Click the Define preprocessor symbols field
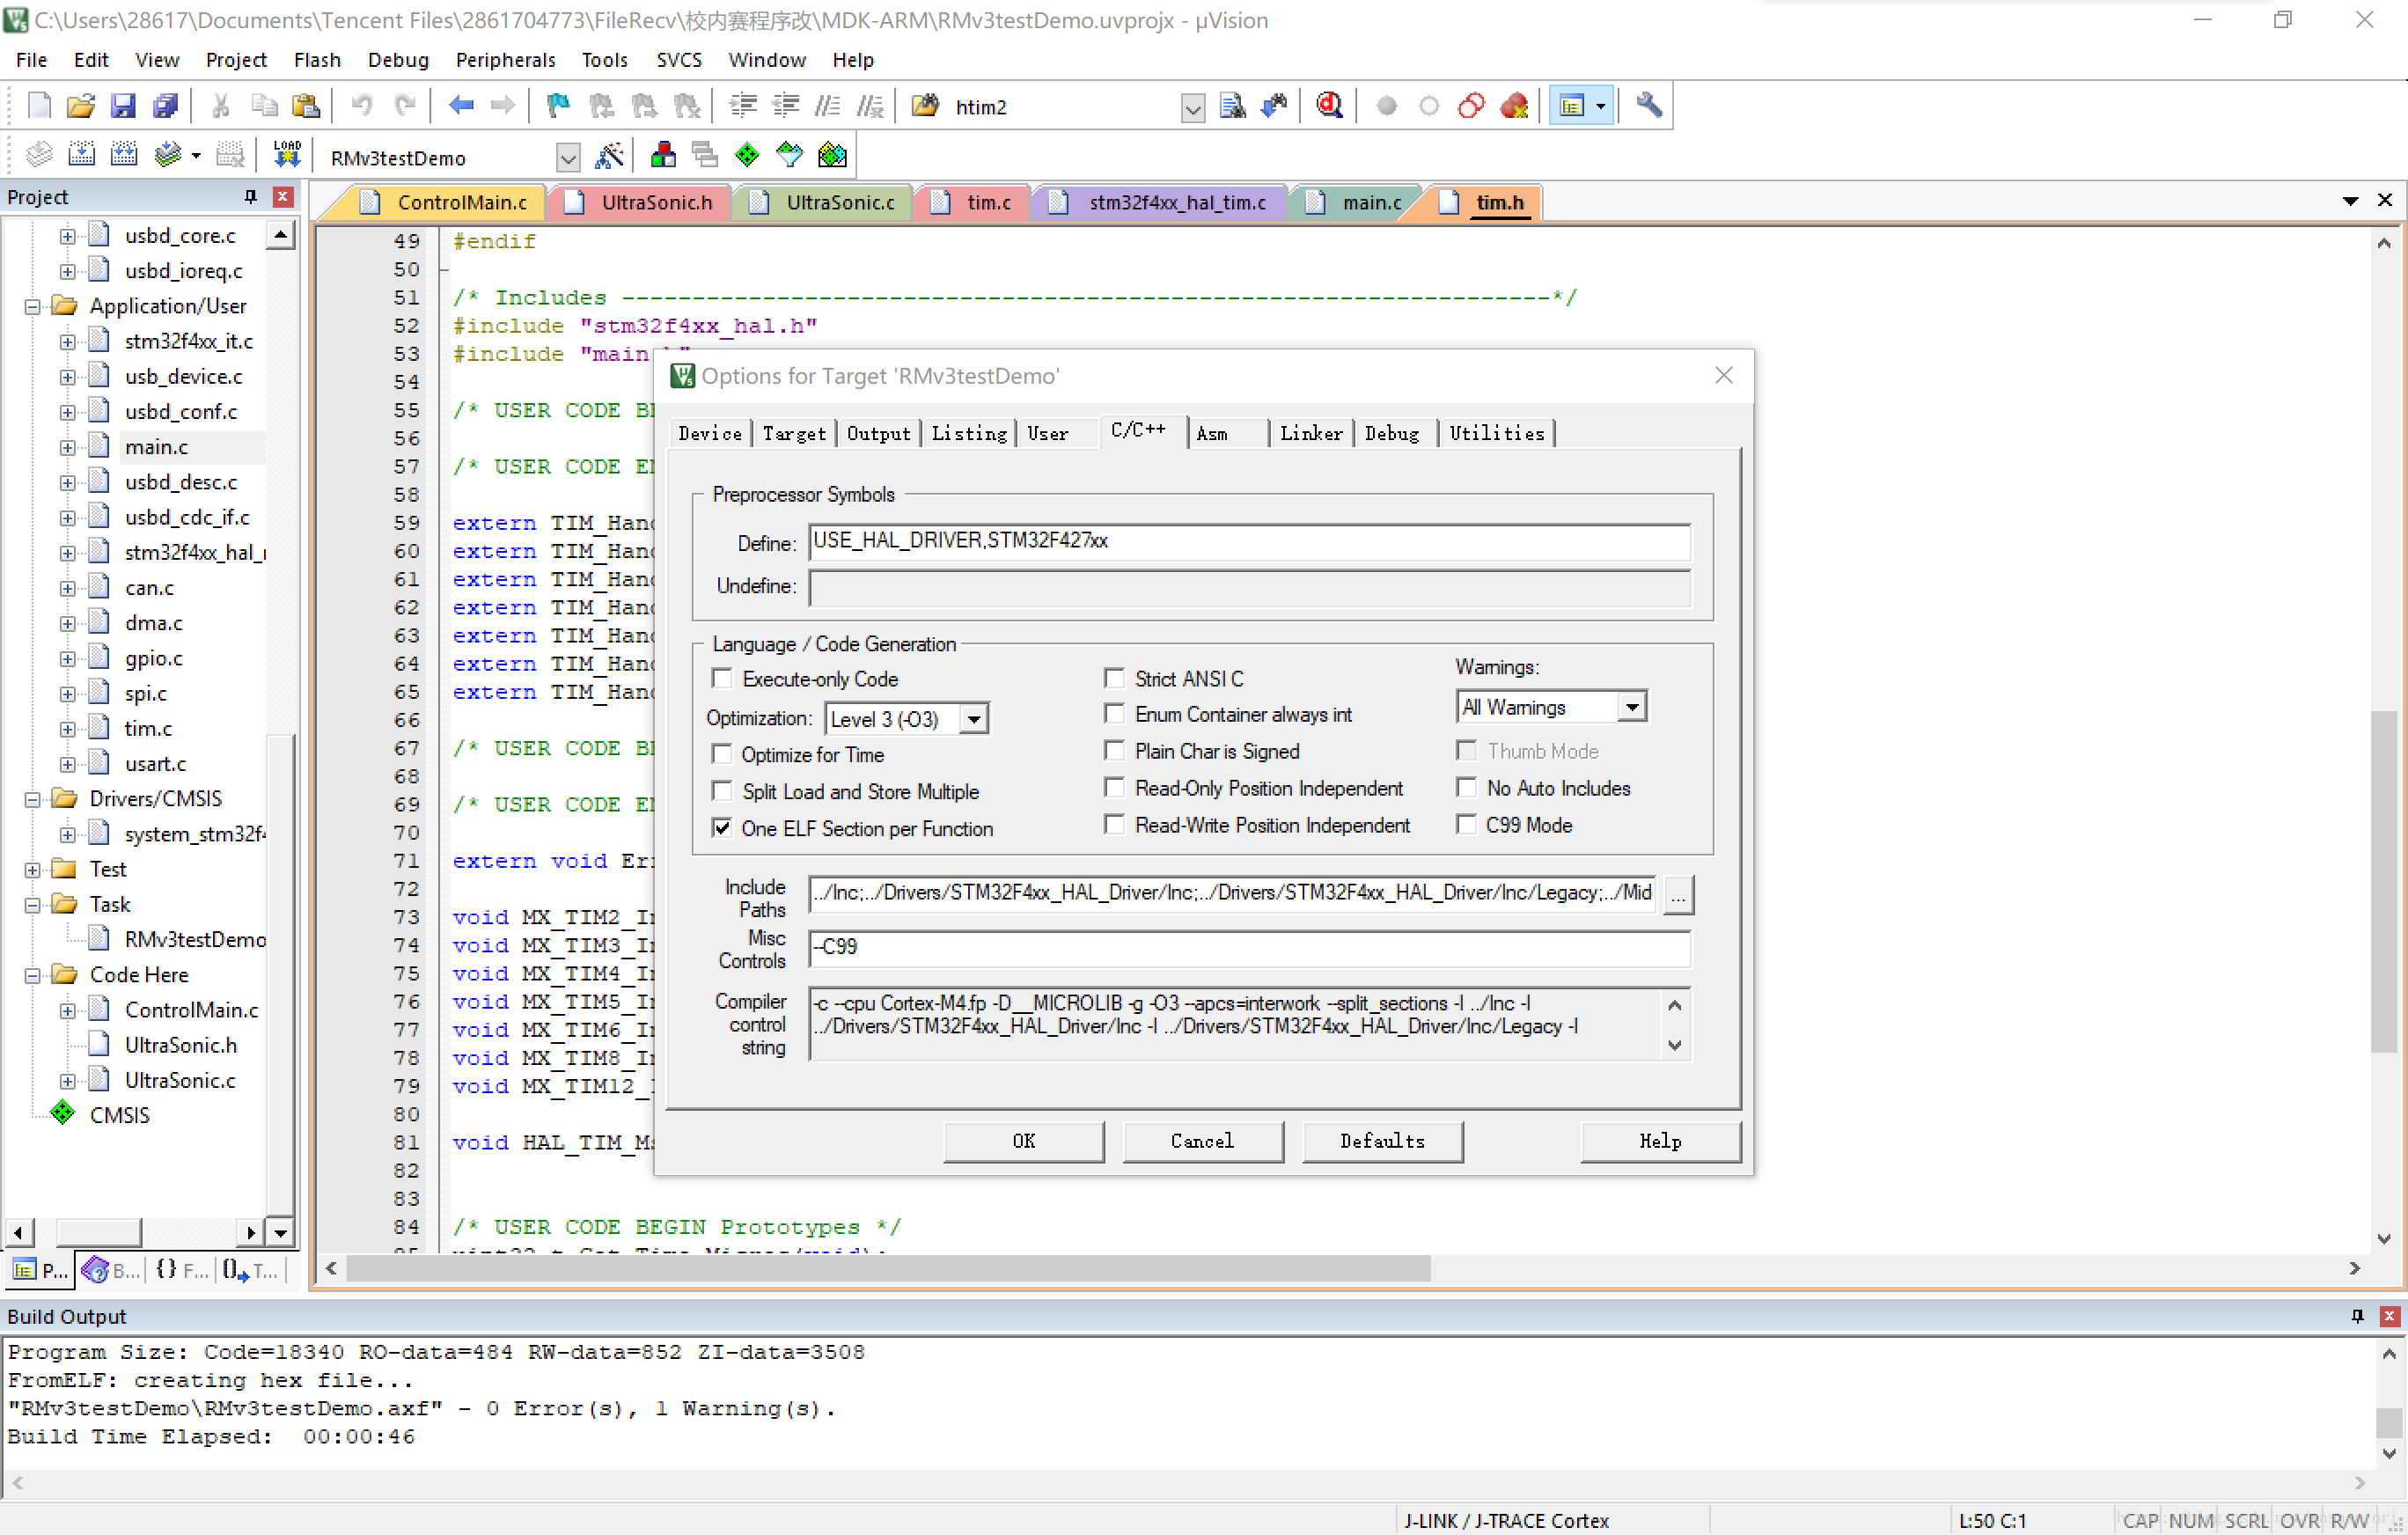This screenshot has height=1535, width=2408. [x=1249, y=541]
